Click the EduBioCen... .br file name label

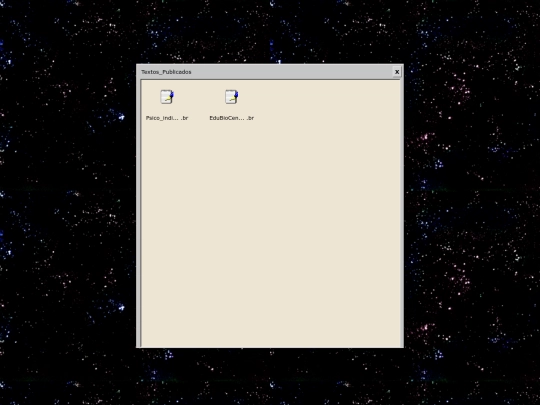pos(232,118)
